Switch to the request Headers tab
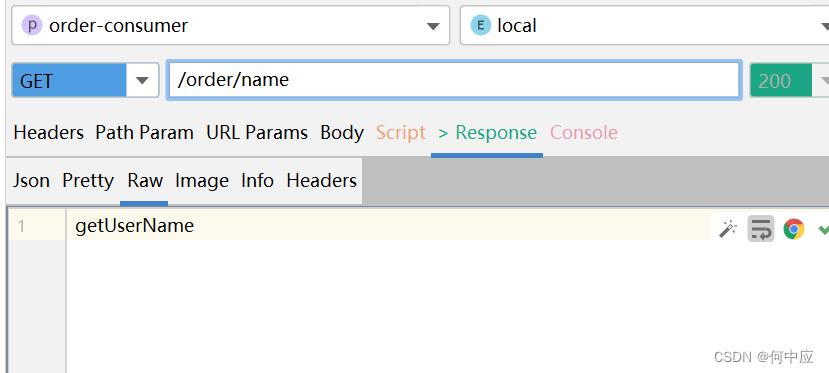The image size is (829, 373). click(49, 133)
